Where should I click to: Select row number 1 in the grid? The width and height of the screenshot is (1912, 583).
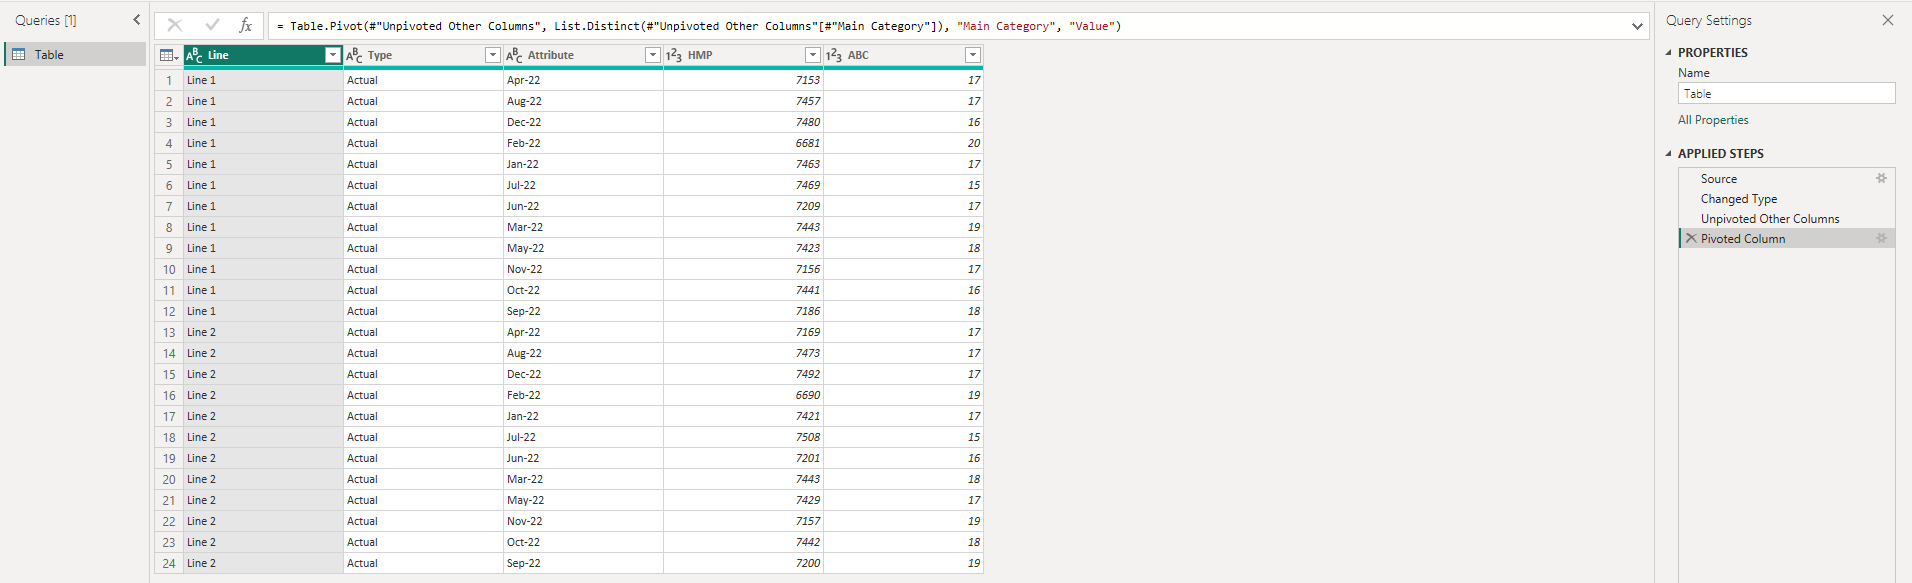pyautogui.click(x=169, y=80)
